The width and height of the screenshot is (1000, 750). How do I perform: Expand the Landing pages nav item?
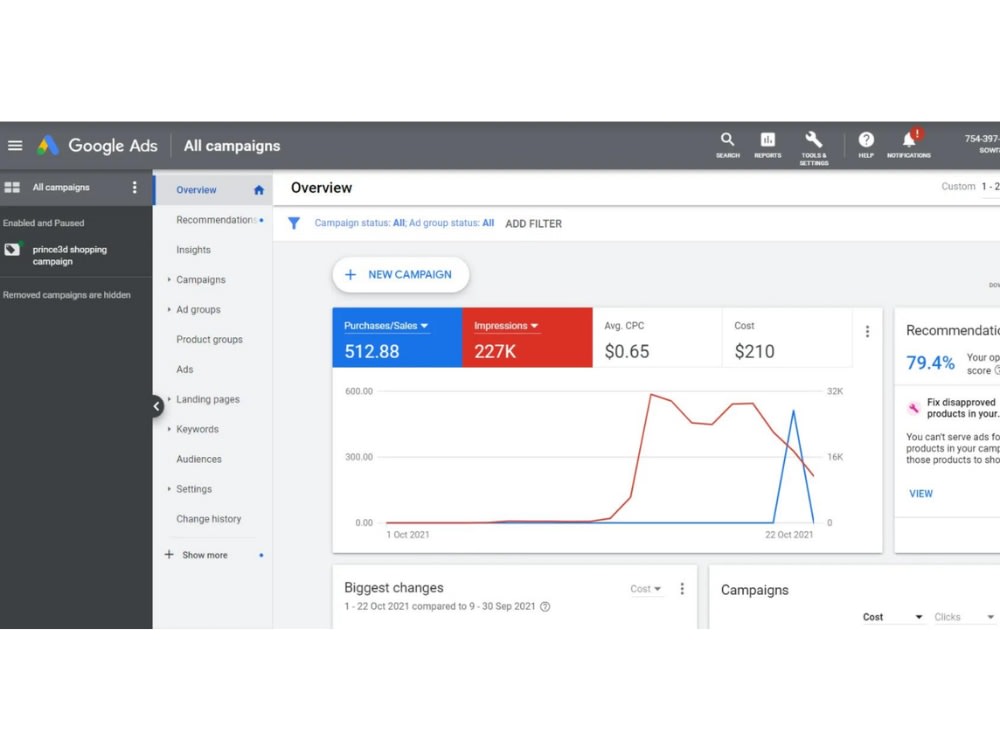[169, 399]
